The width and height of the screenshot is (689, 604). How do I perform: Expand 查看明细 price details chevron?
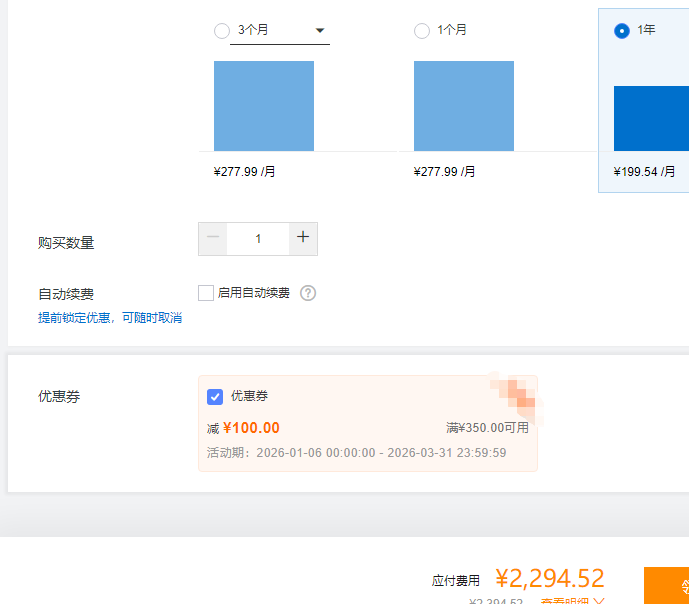pyautogui.click(x=599, y=601)
